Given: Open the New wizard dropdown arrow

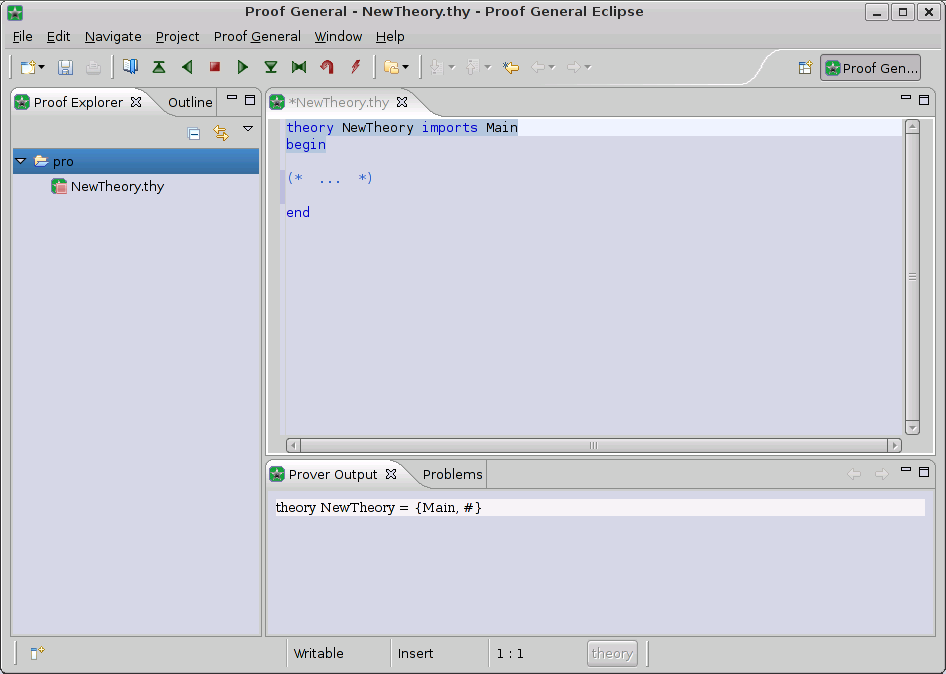Looking at the screenshot, I should coord(42,67).
